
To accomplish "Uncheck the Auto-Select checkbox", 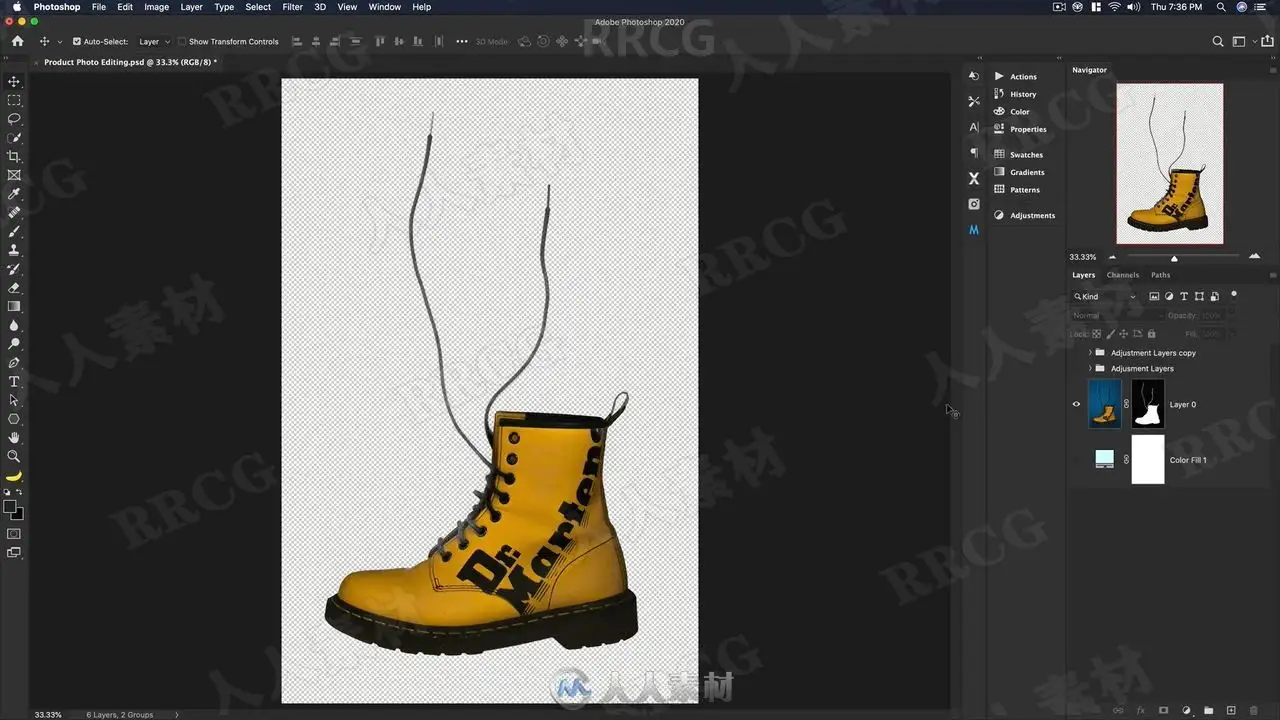I will tap(77, 42).
